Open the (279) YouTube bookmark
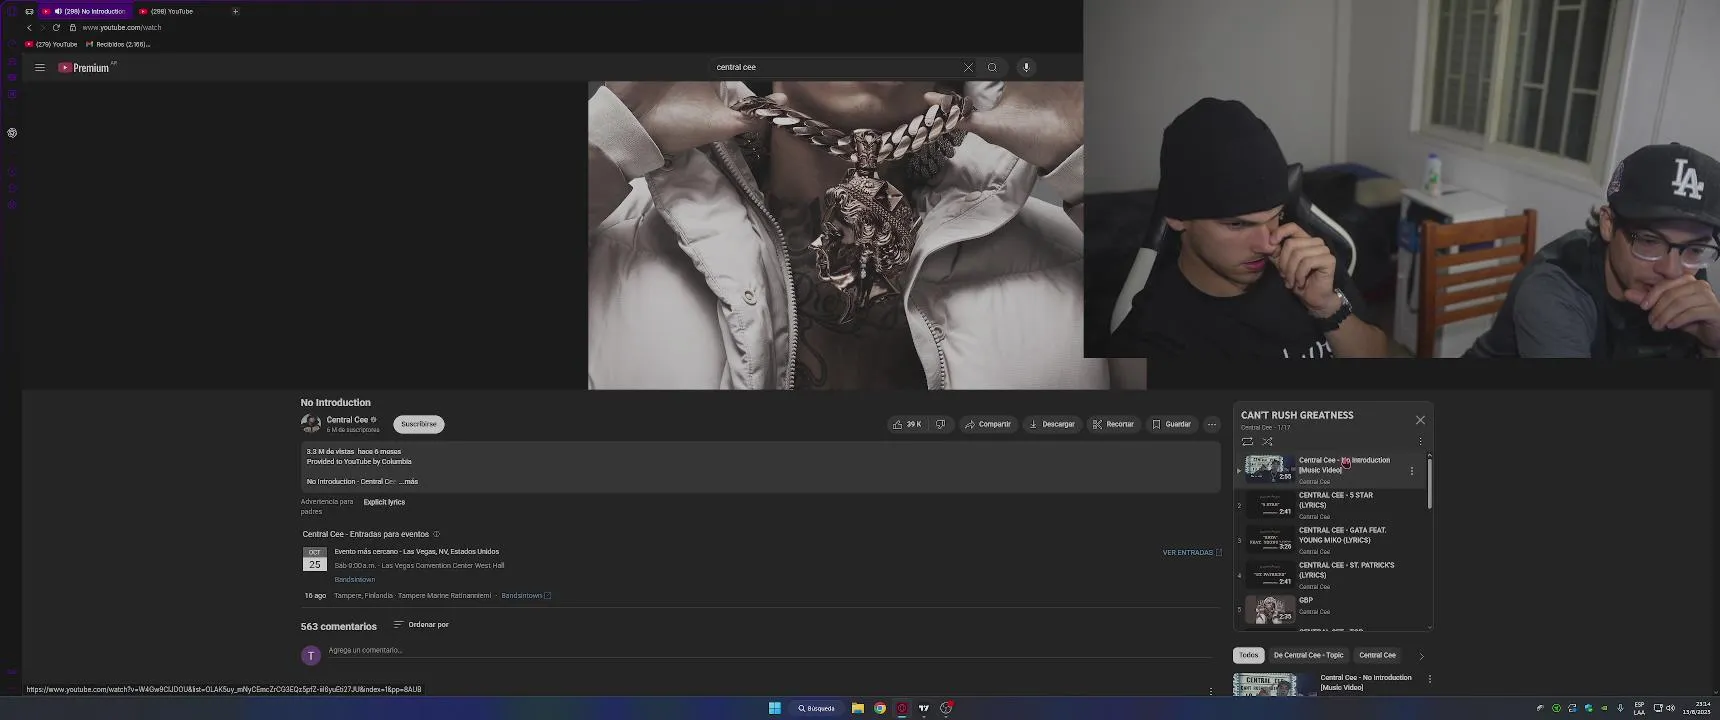This screenshot has width=1720, height=720. [51, 44]
